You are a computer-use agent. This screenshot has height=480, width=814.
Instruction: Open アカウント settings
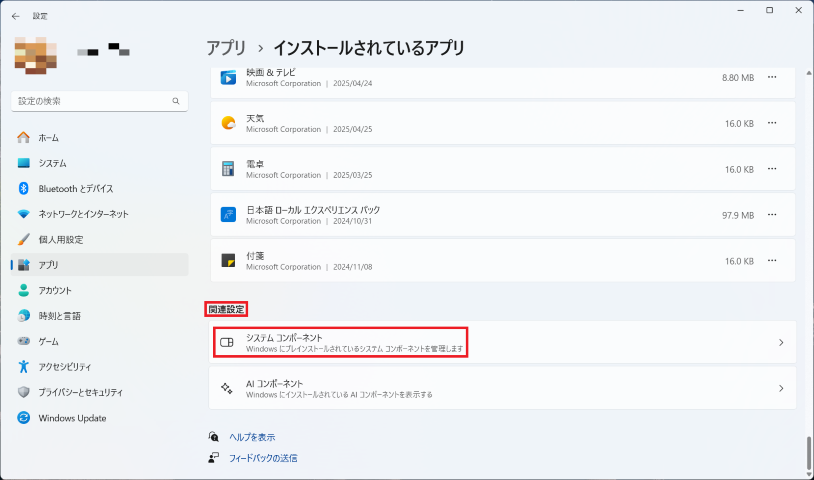(99, 290)
